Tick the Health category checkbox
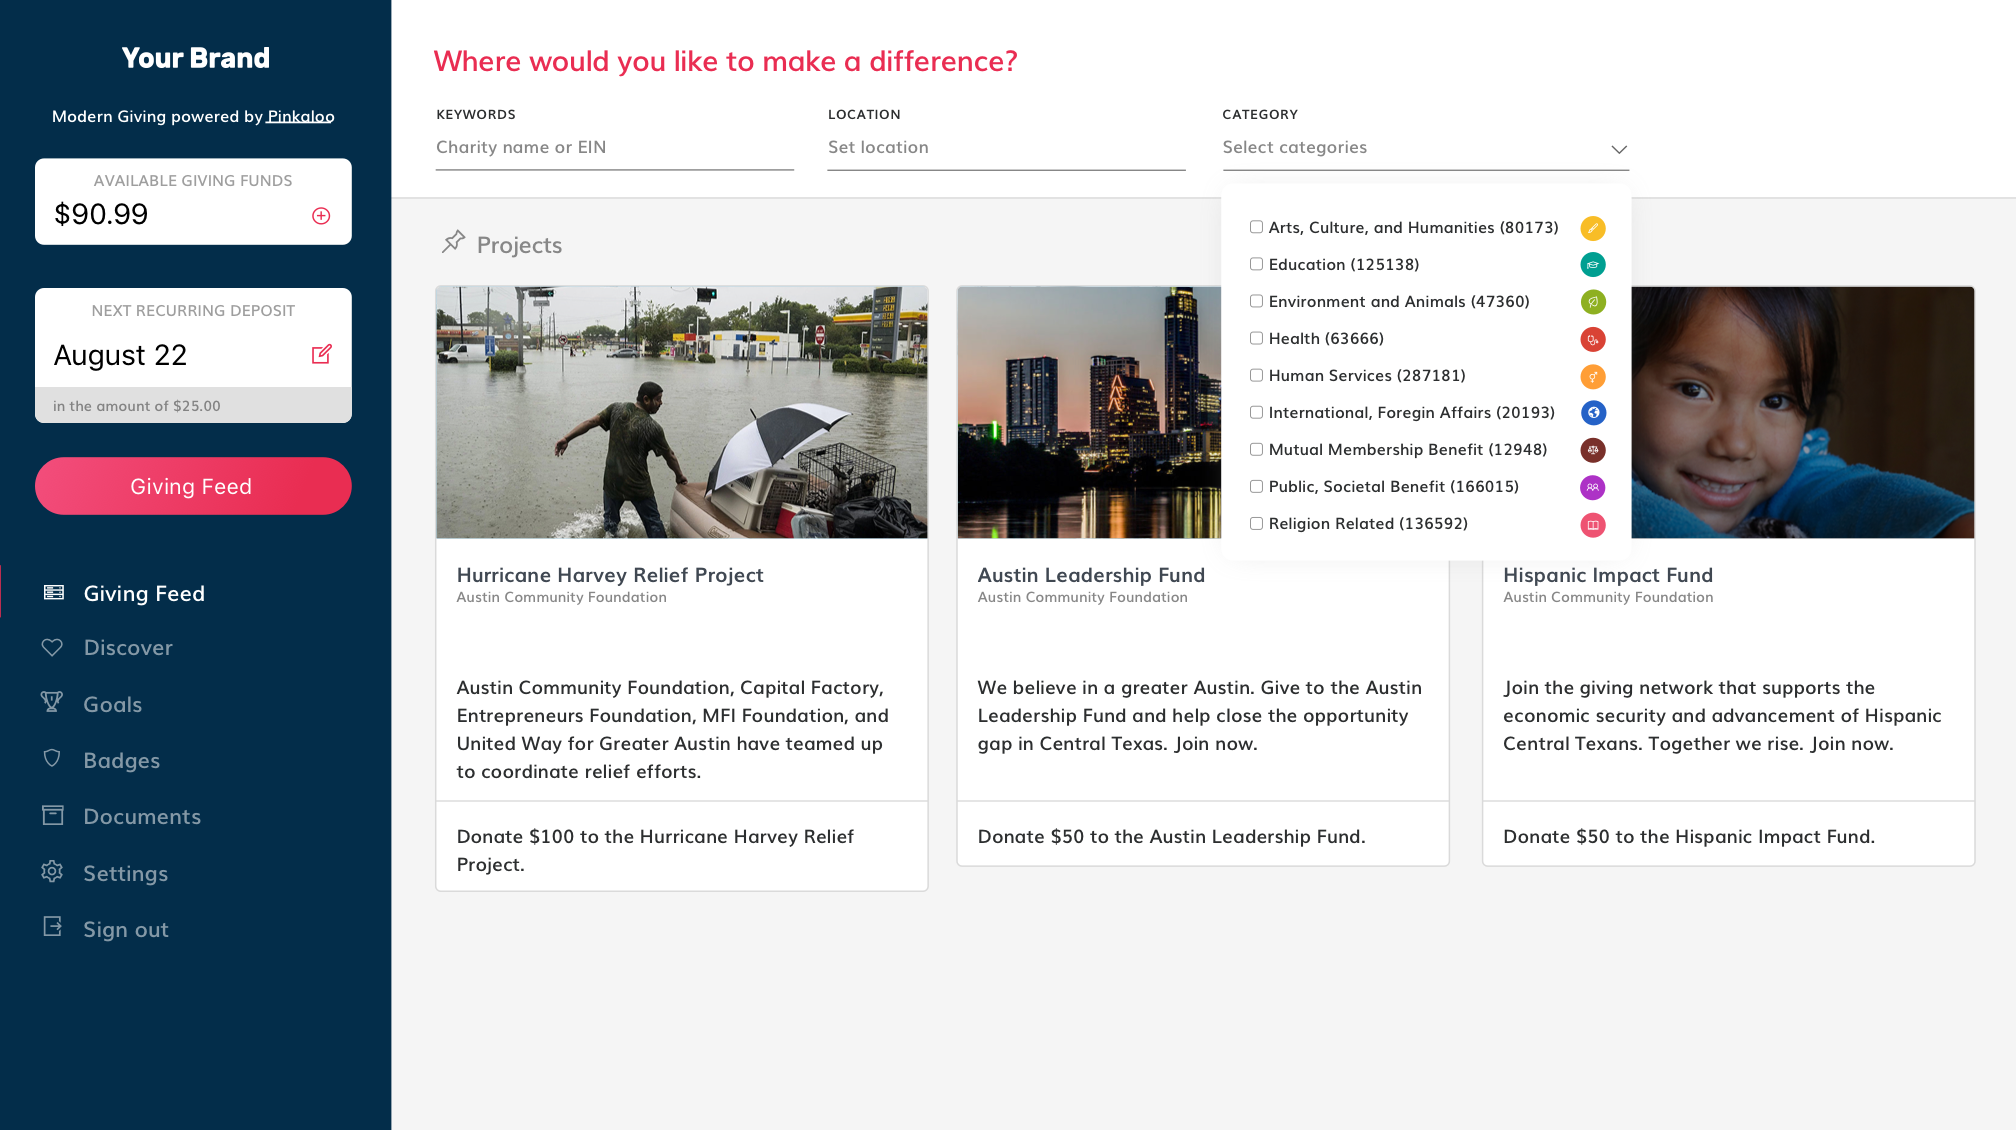 (x=1256, y=338)
